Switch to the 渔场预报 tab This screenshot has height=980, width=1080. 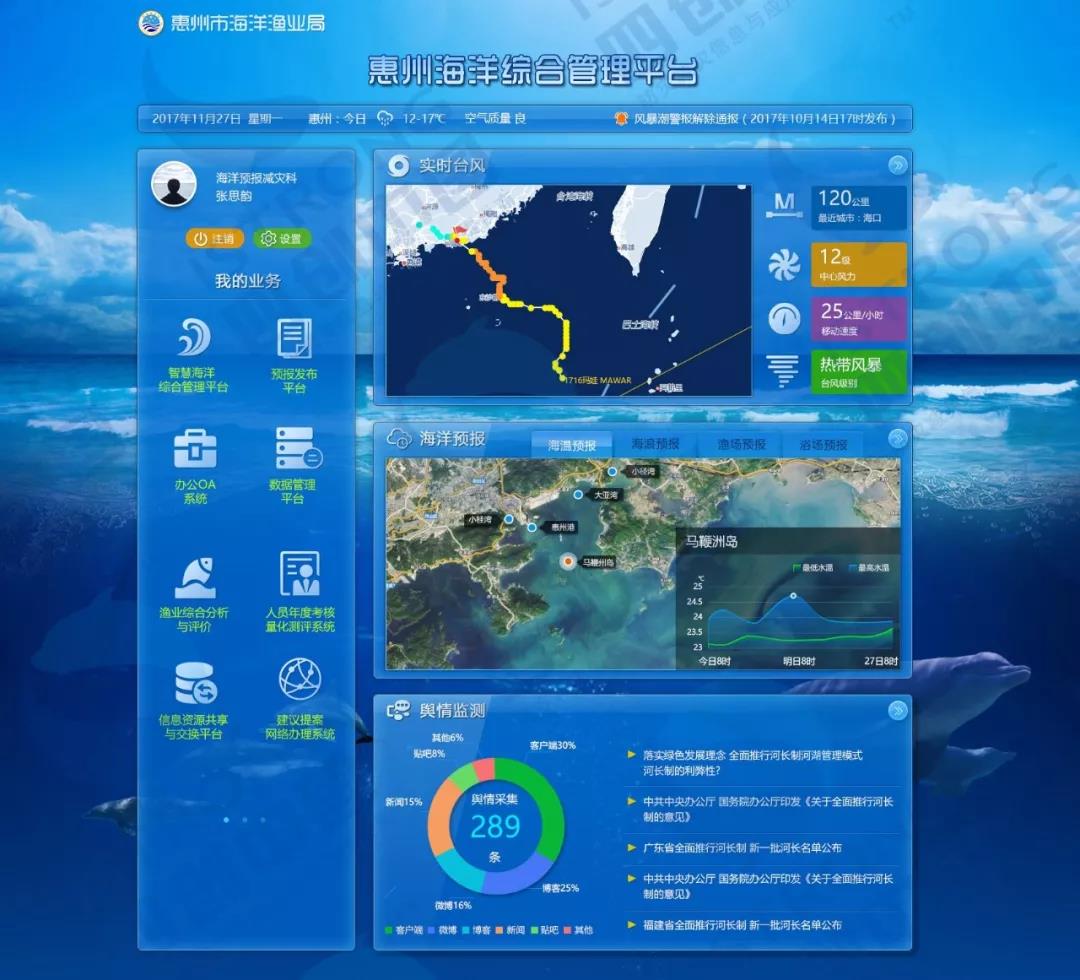(x=741, y=444)
